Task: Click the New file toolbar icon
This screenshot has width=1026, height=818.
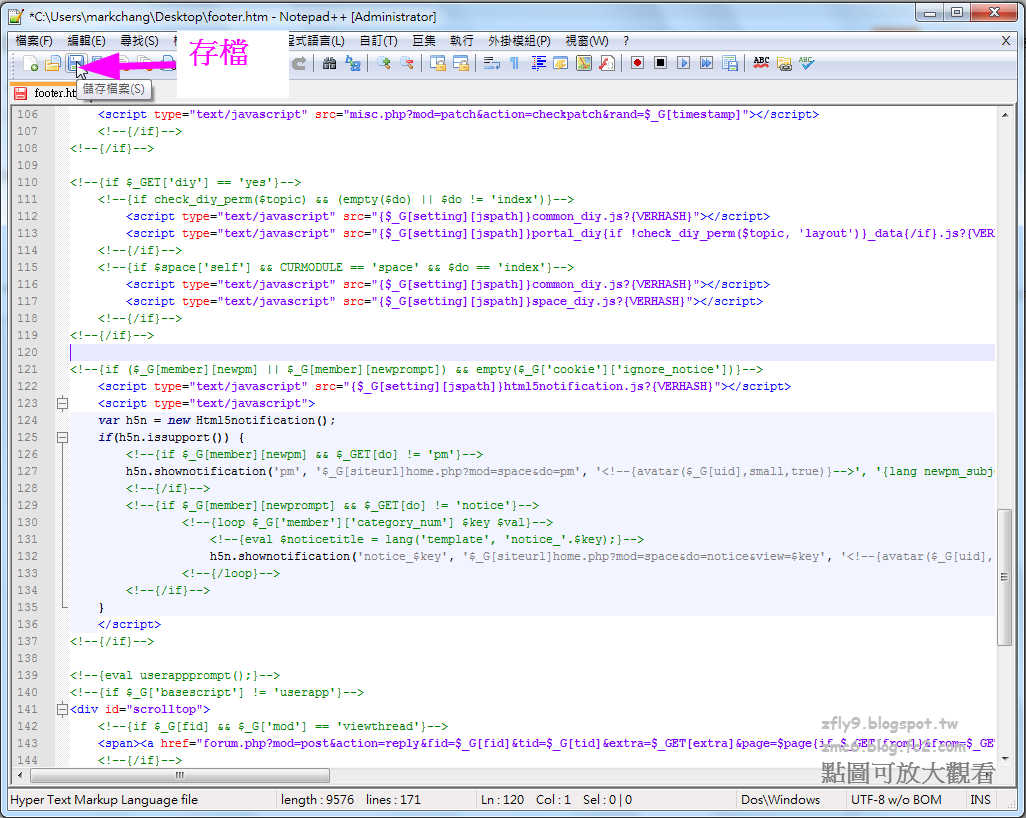Action: pos(30,63)
